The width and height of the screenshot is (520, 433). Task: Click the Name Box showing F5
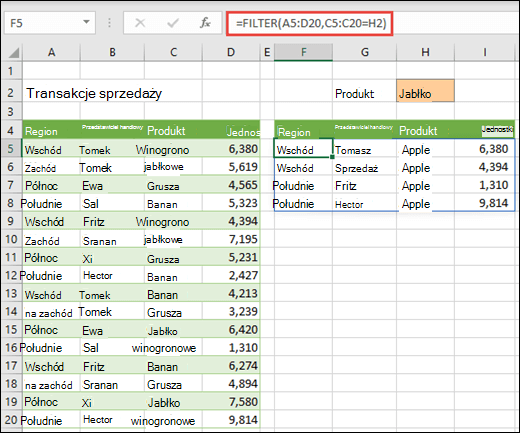(x=50, y=23)
